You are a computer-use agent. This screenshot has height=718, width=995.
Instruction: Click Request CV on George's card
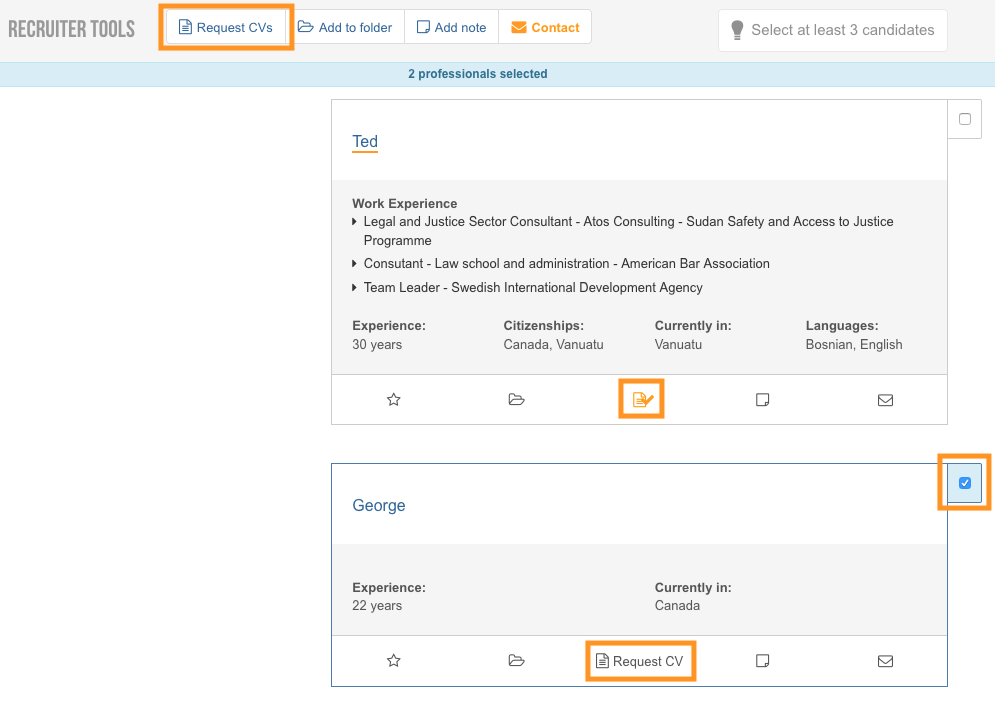tap(640, 661)
